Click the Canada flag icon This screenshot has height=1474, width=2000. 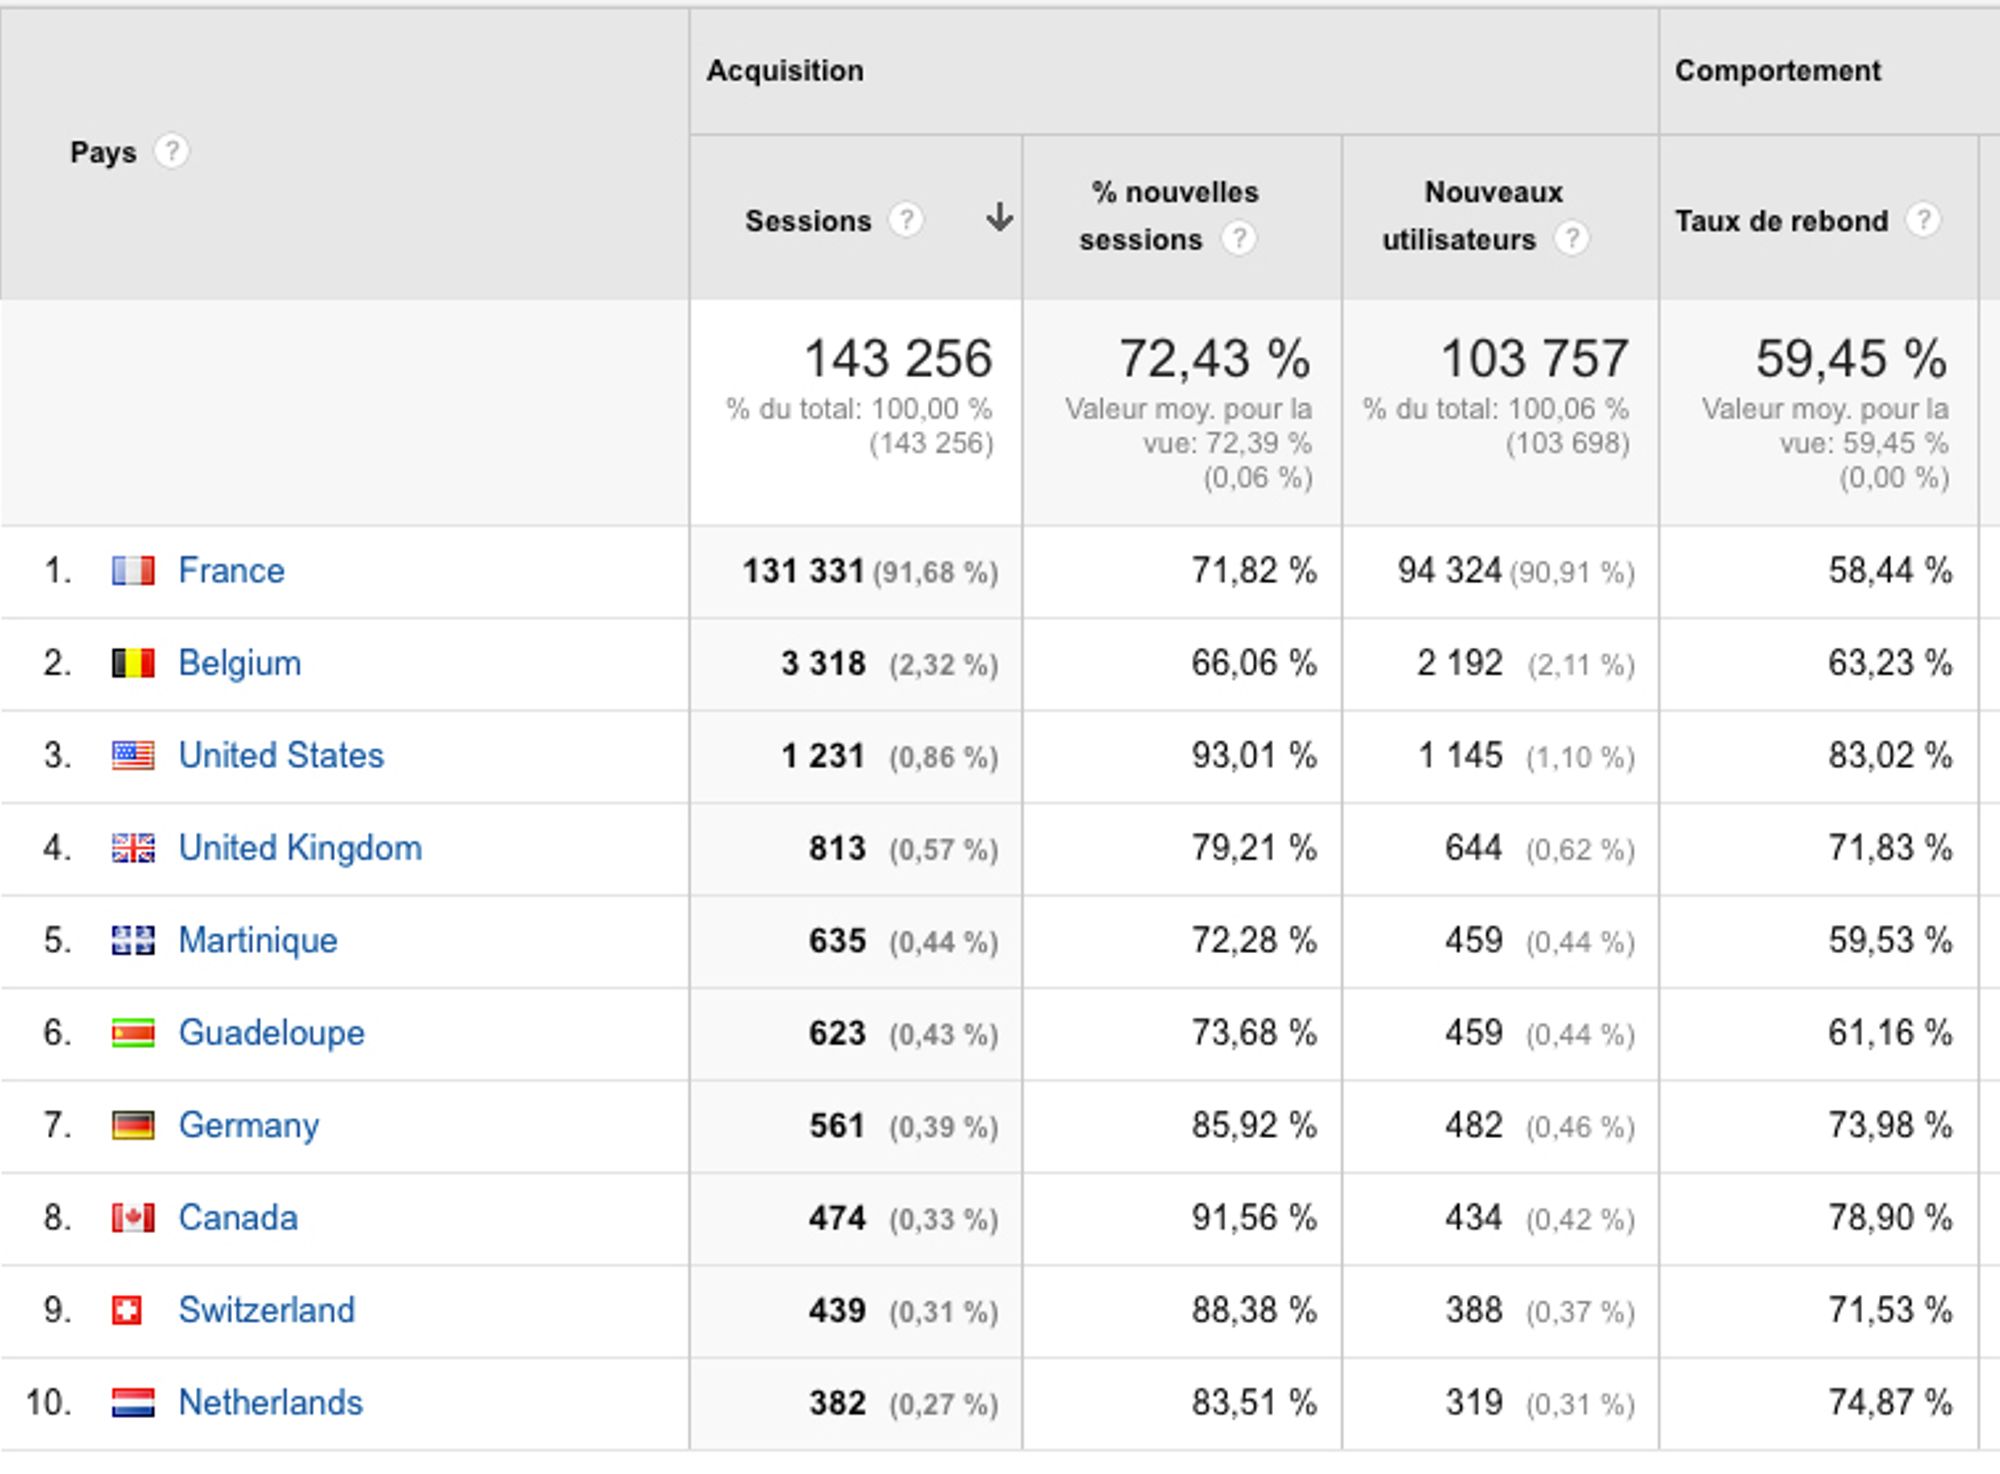pos(133,1218)
